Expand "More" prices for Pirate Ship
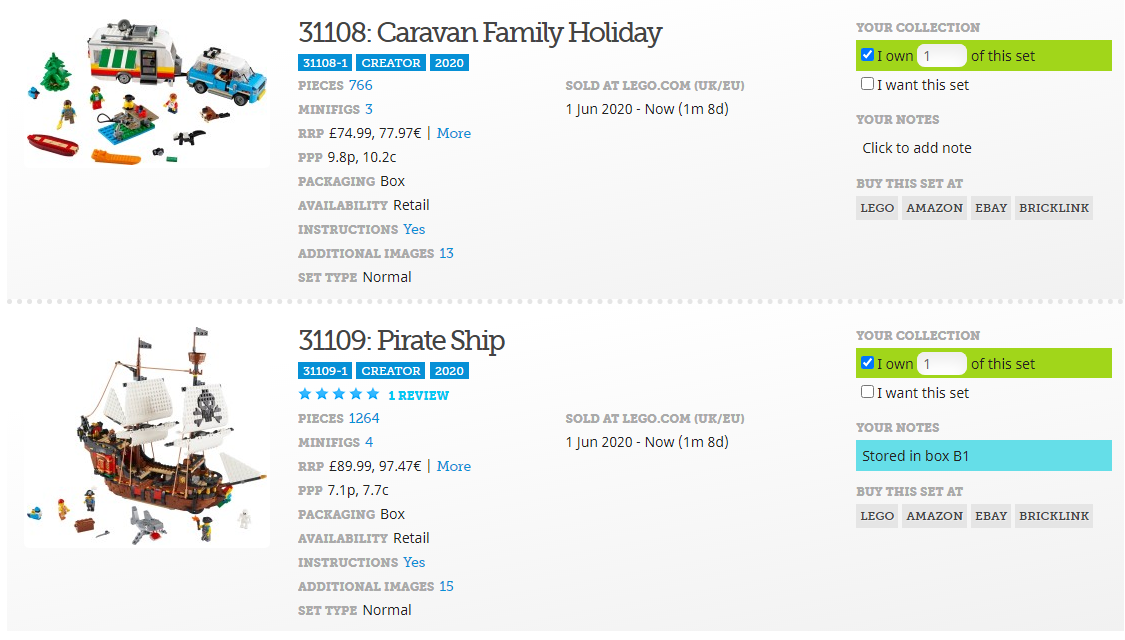1125x640 pixels. (453, 466)
